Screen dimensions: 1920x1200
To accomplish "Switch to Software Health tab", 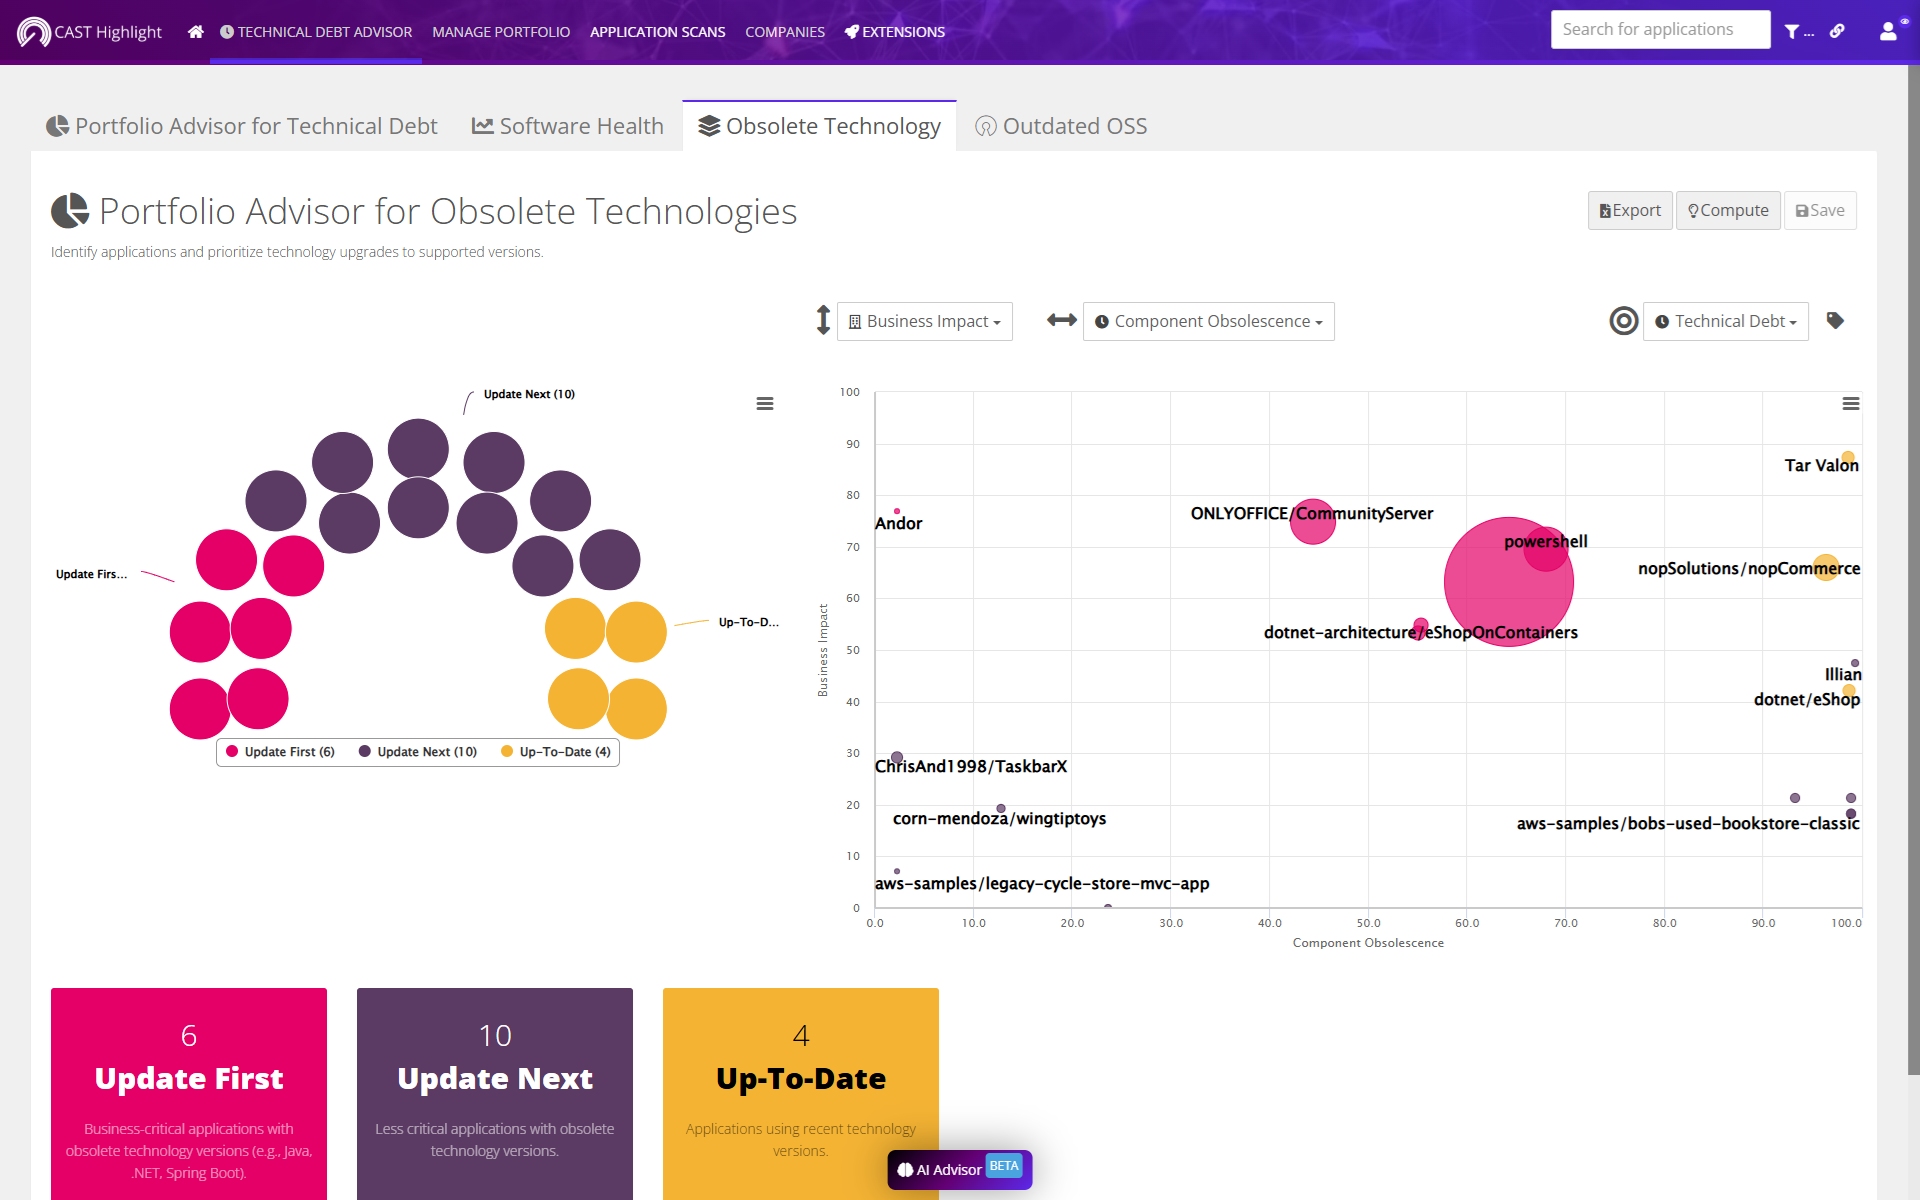I will point(568,126).
